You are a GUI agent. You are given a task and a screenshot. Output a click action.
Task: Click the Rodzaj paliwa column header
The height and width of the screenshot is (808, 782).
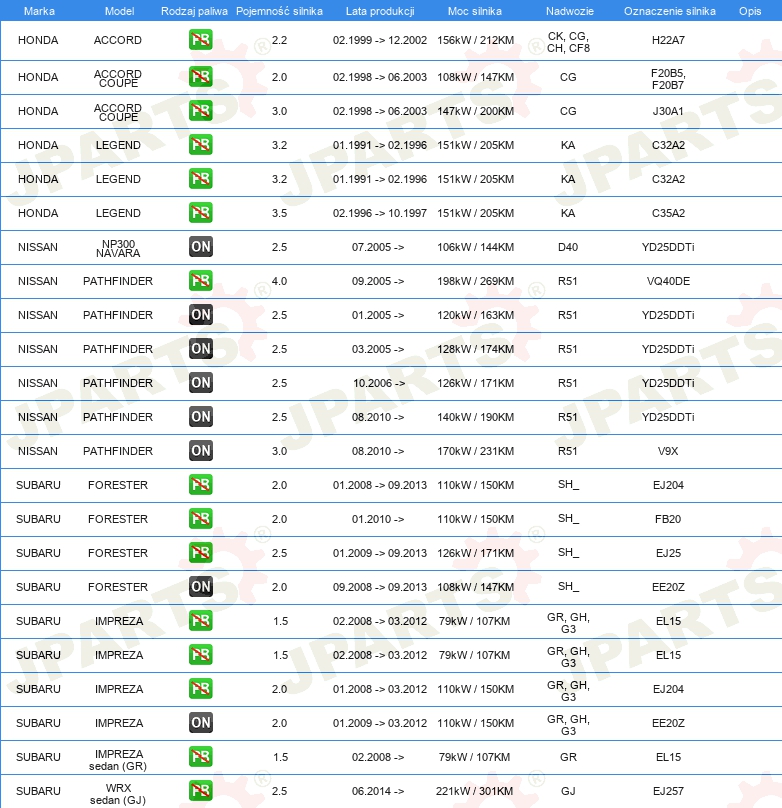pyautogui.click(x=194, y=11)
